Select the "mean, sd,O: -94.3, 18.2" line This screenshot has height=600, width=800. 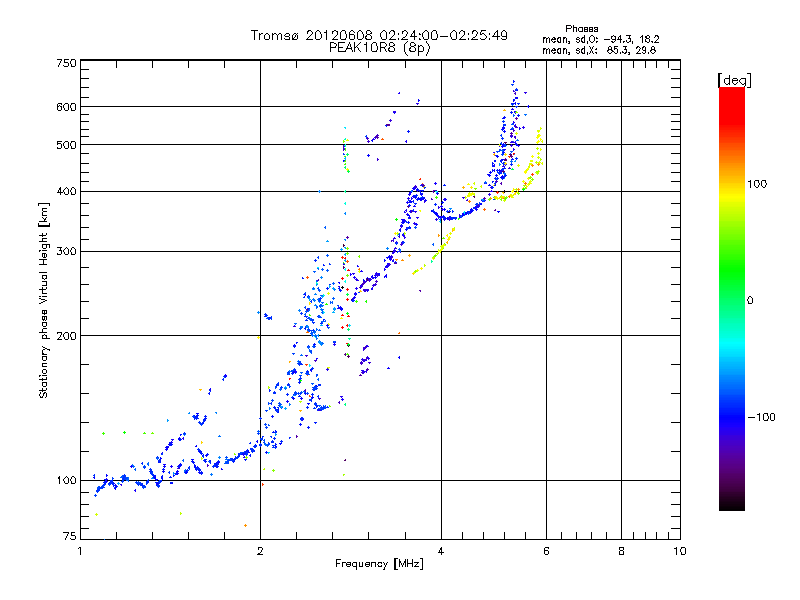pyautogui.click(x=601, y=39)
